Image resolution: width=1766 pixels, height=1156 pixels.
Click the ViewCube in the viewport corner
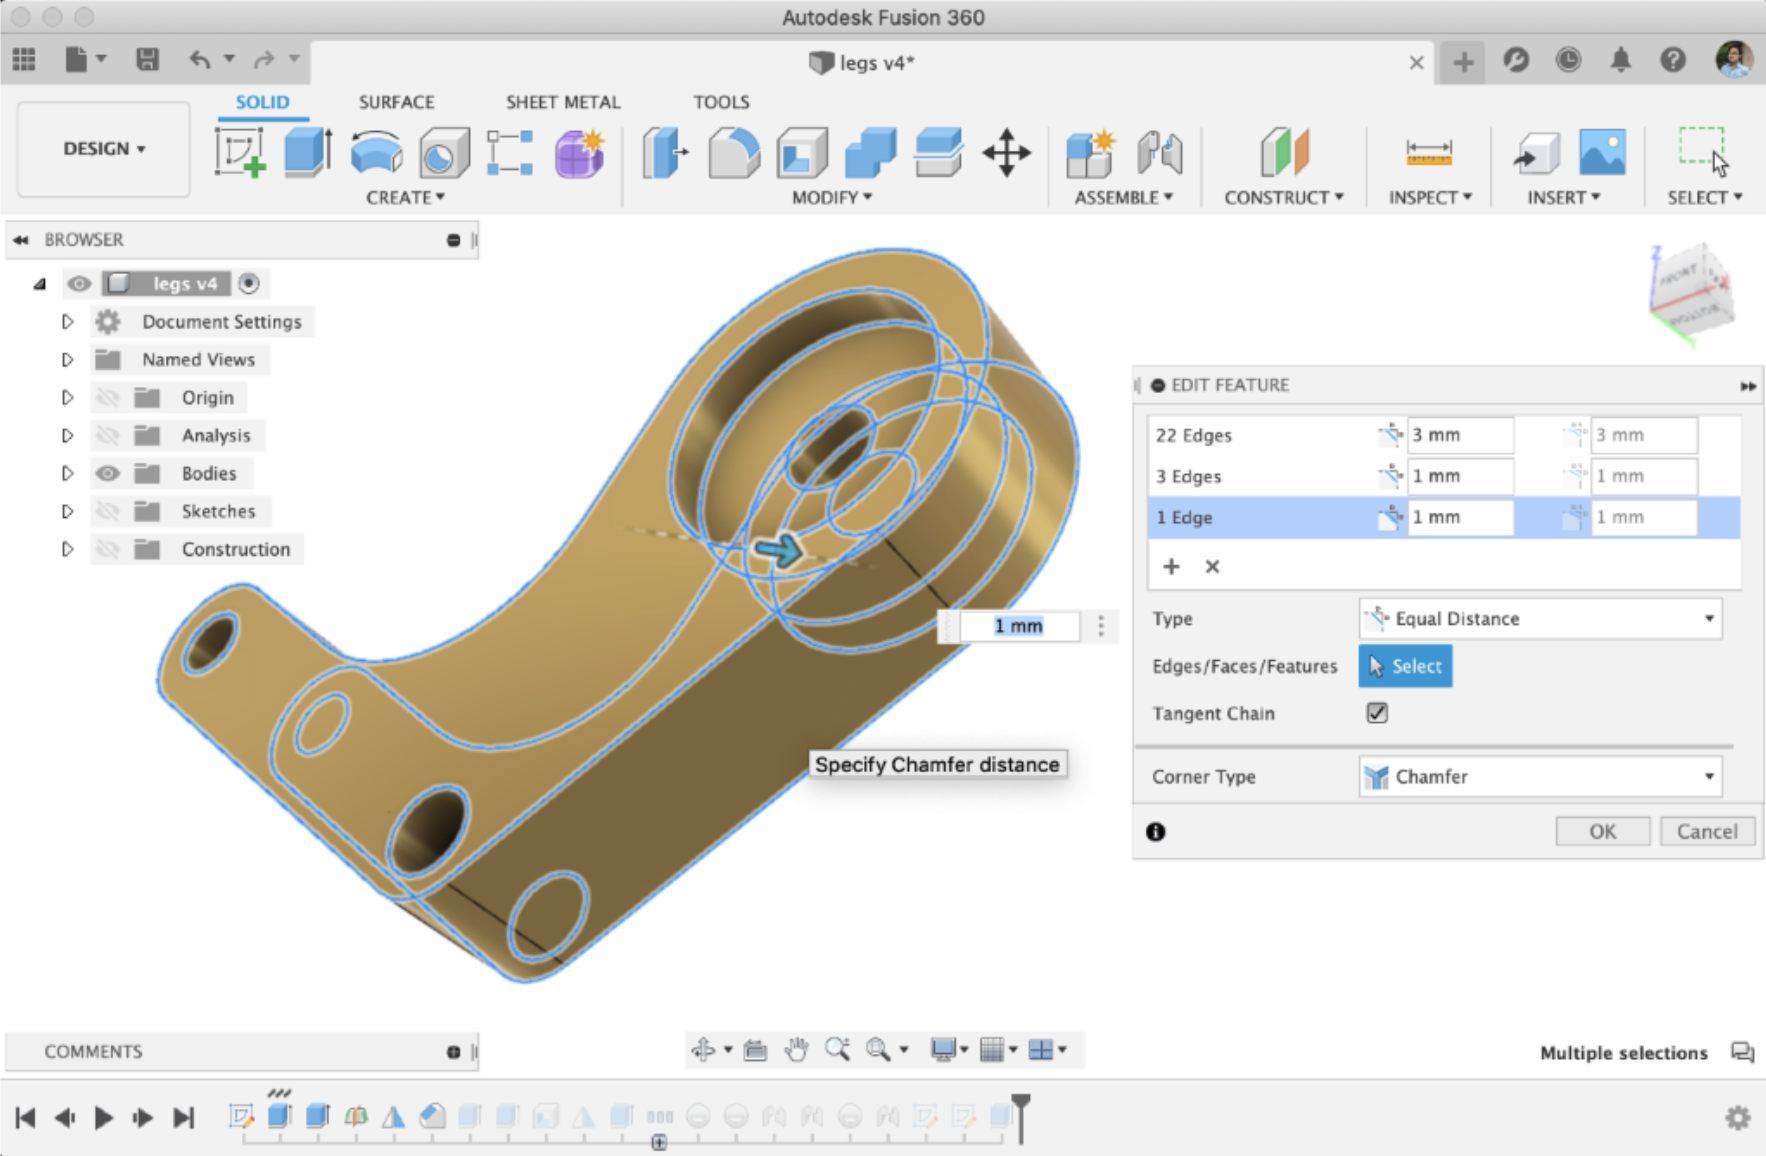coord(1691,293)
